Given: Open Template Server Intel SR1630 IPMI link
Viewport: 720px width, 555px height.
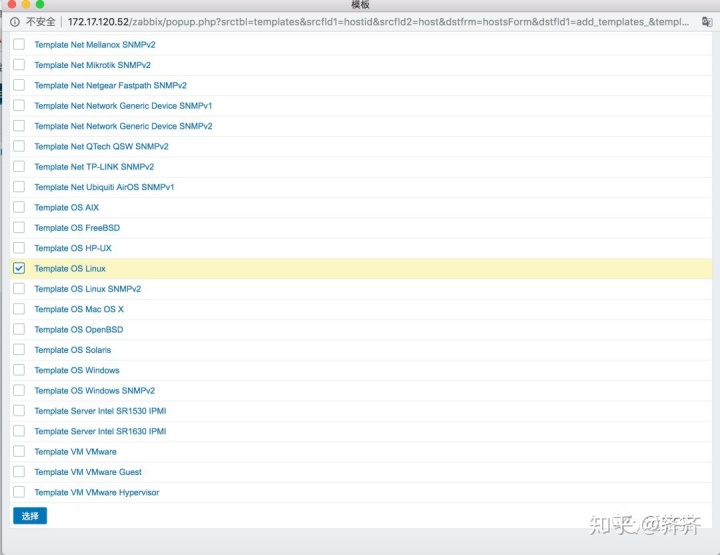Looking at the screenshot, I should (x=100, y=431).
